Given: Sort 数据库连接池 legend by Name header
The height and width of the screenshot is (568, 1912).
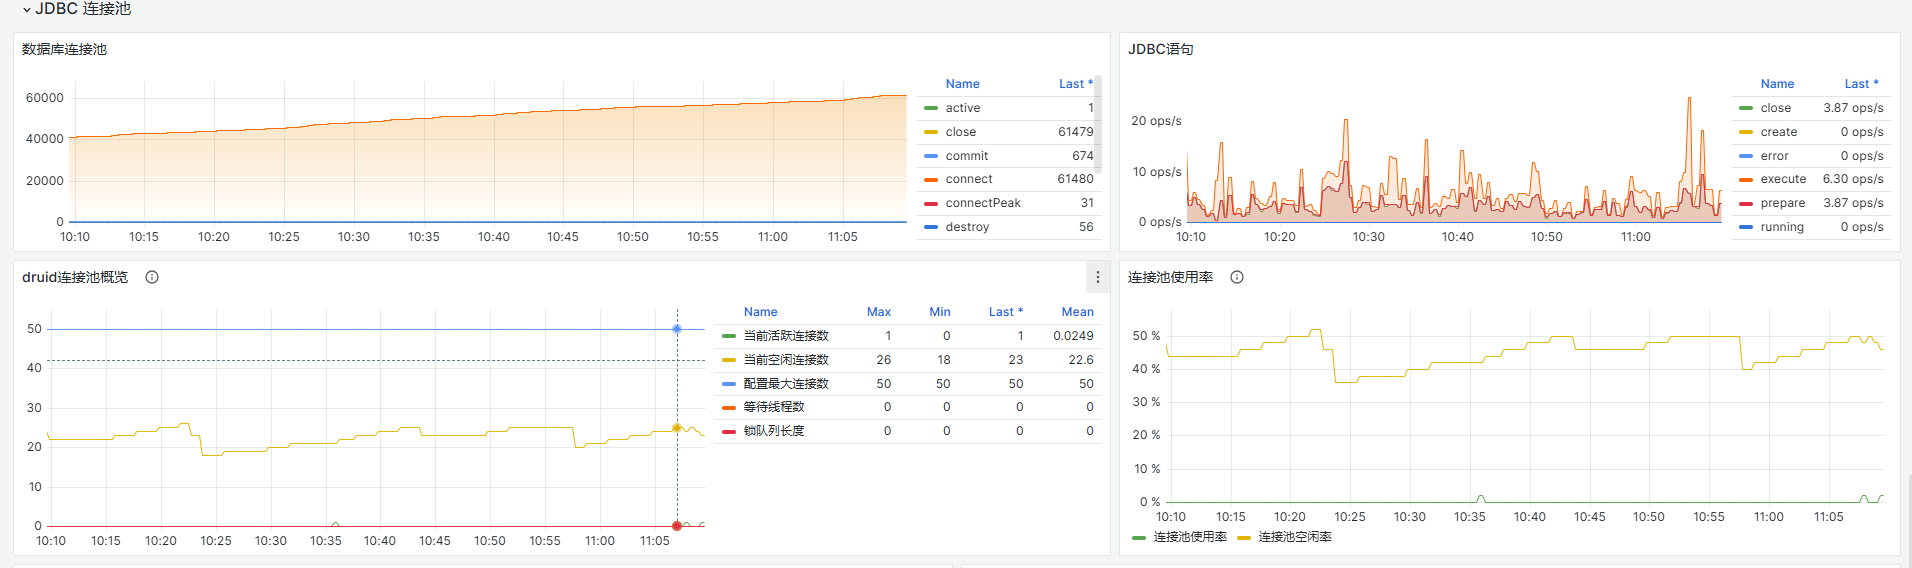Looking at the screenshot, I should pos(962,84).
